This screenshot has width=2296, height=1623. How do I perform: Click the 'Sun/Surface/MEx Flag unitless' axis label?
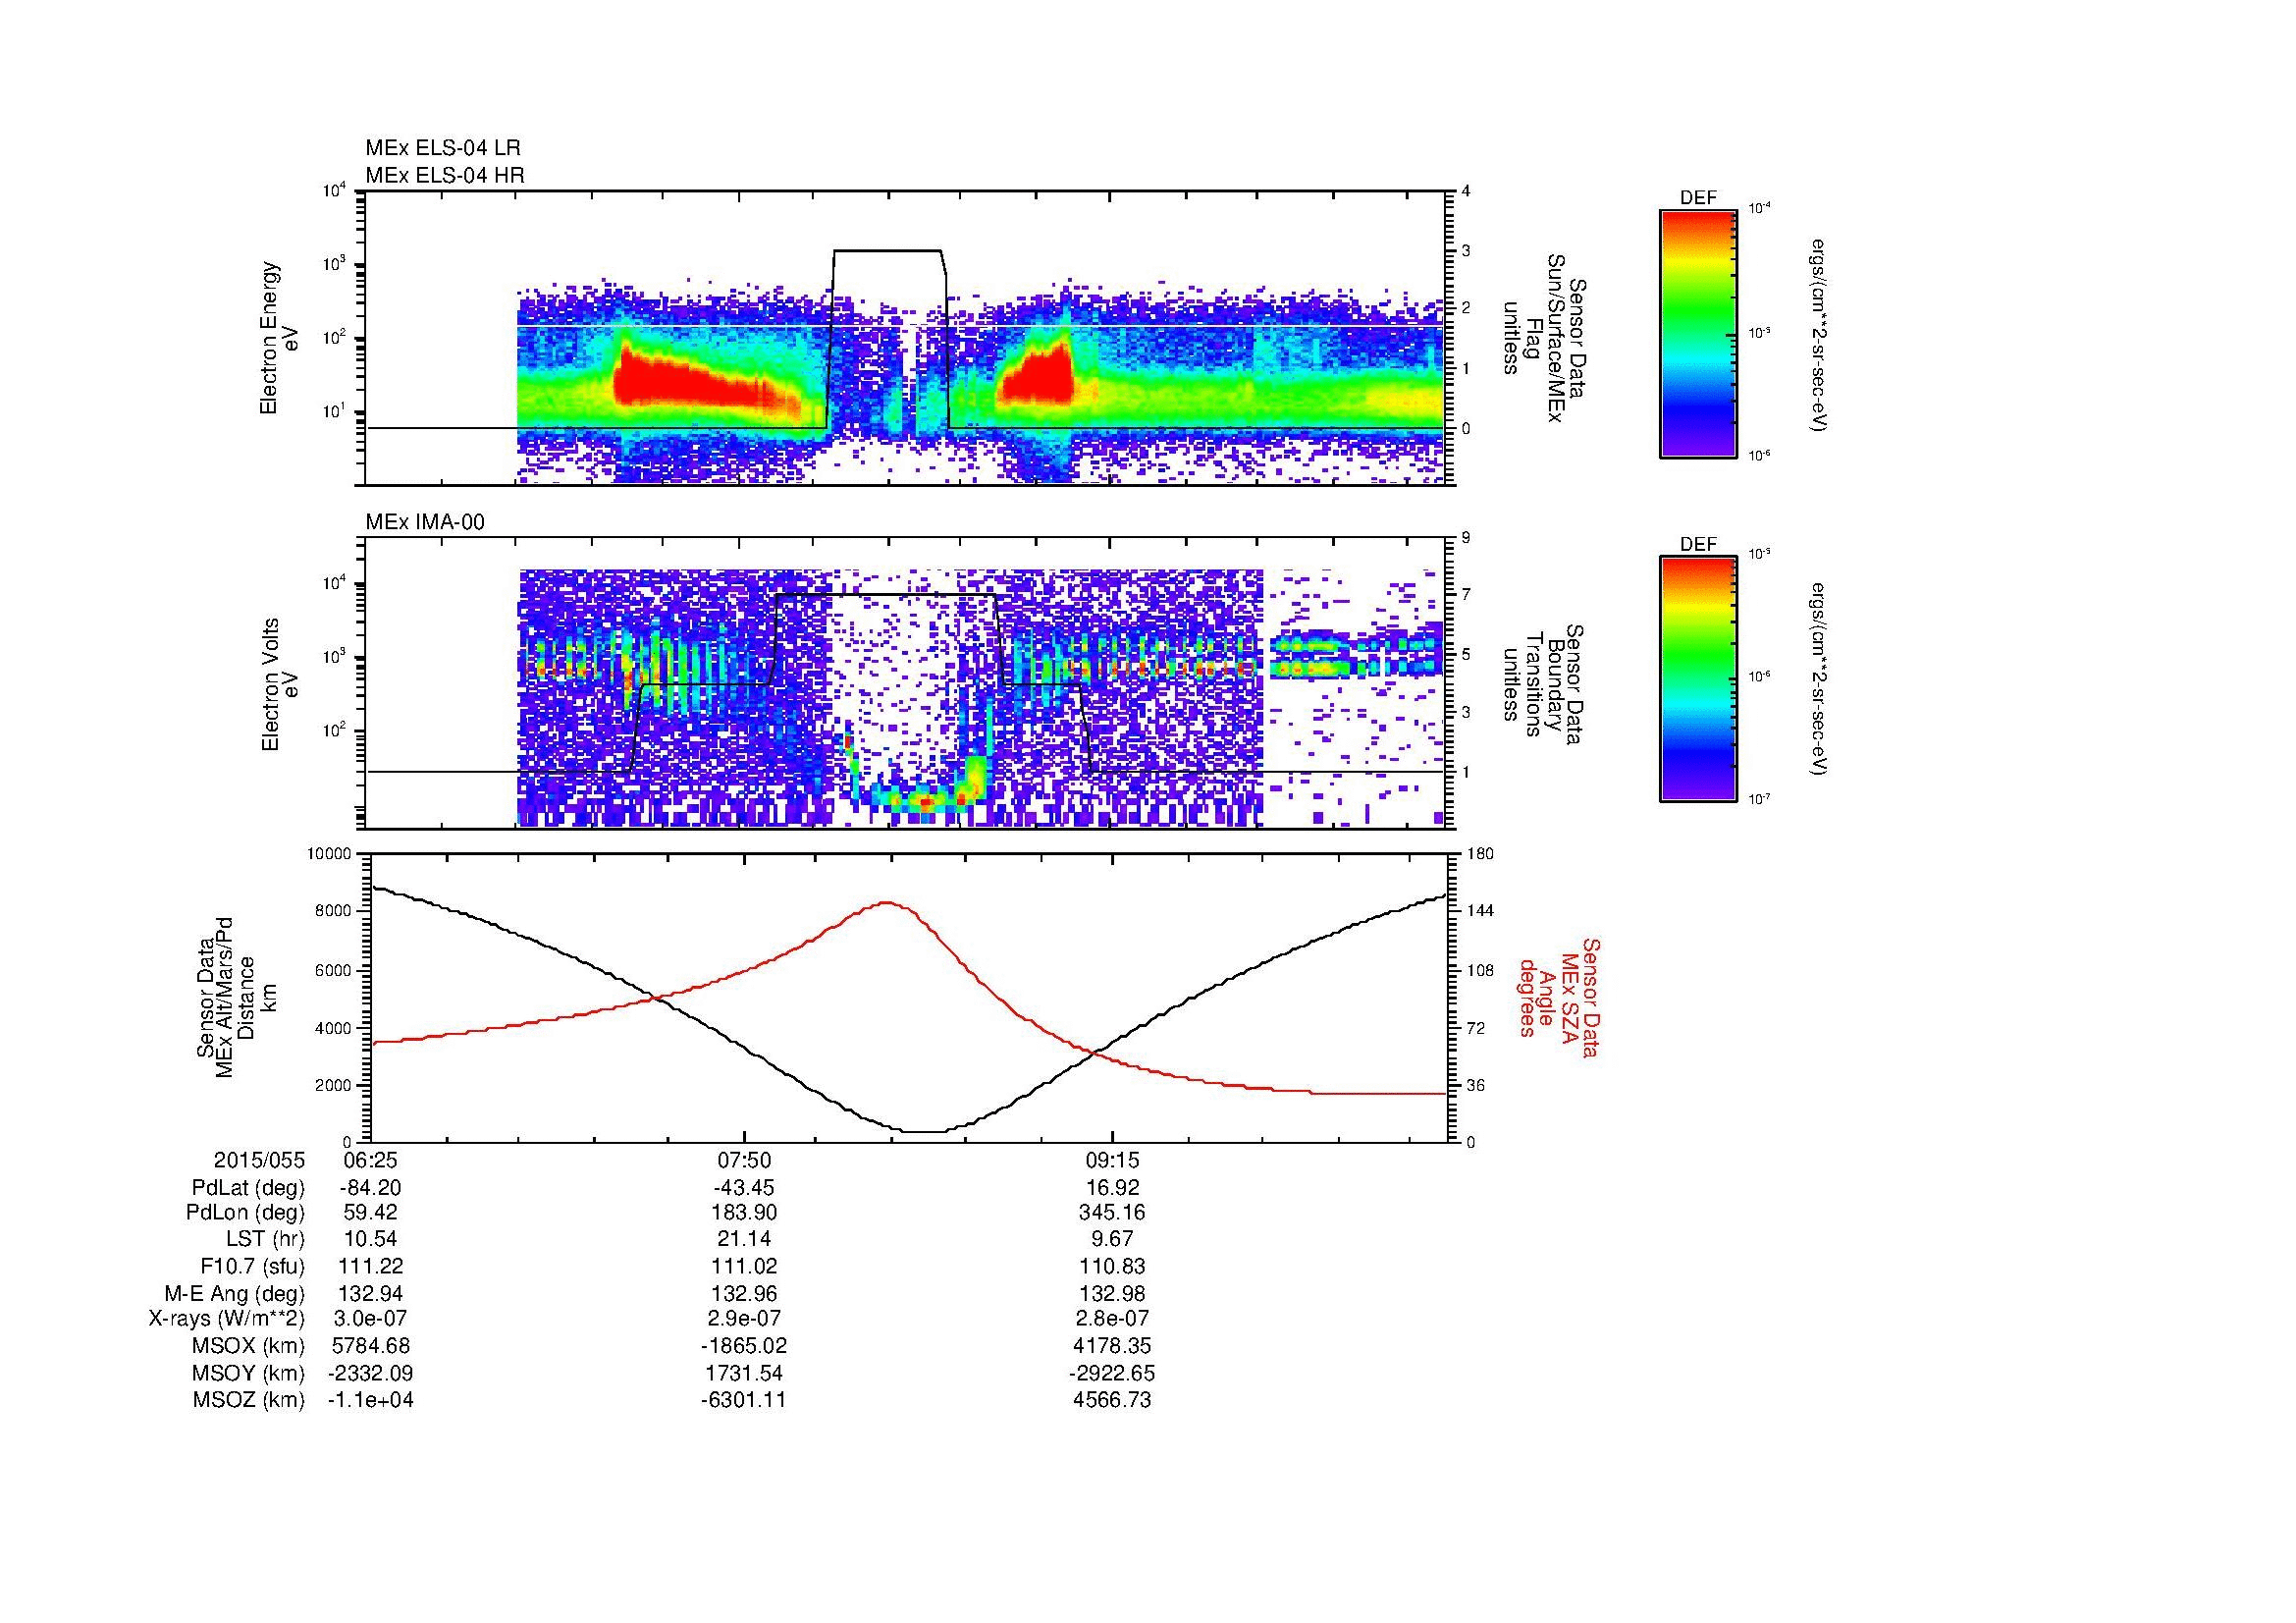(1547, 339)
